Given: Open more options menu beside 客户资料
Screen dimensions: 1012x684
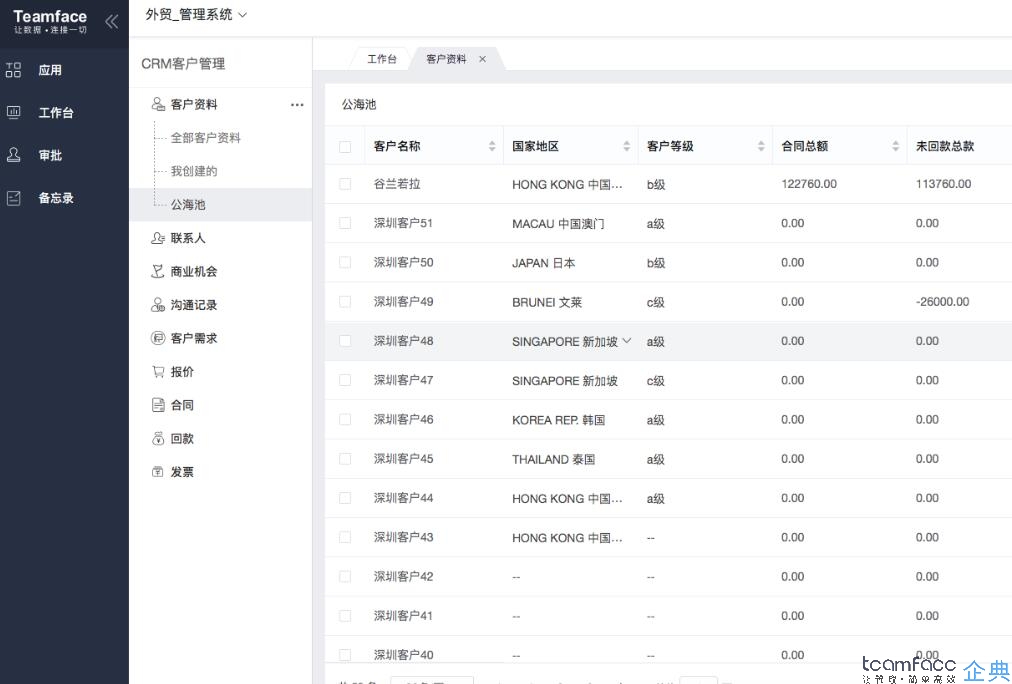Looking at the screenshot, I should 296,104.
